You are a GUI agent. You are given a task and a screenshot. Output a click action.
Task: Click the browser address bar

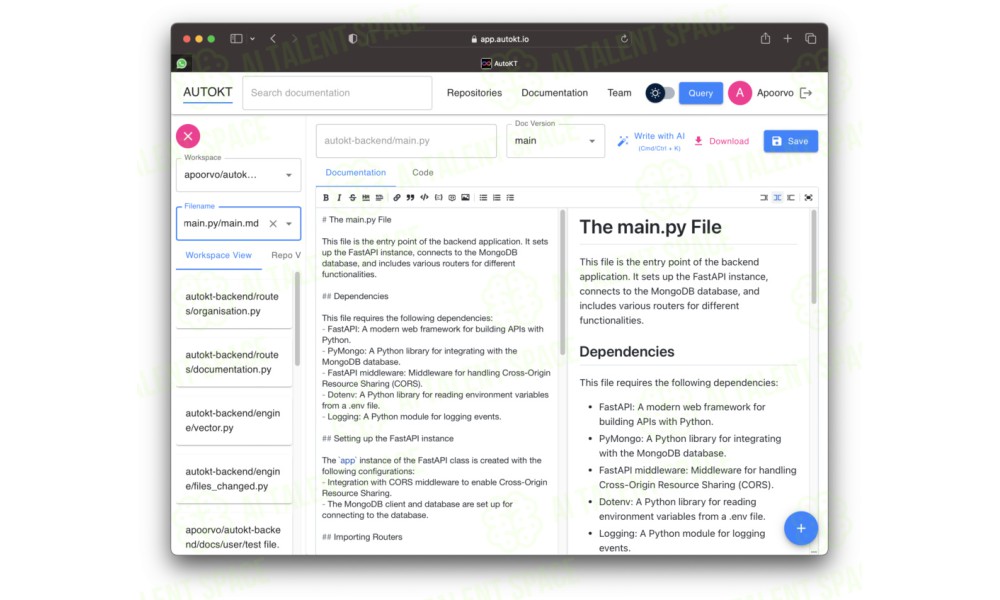pos(501,39)
